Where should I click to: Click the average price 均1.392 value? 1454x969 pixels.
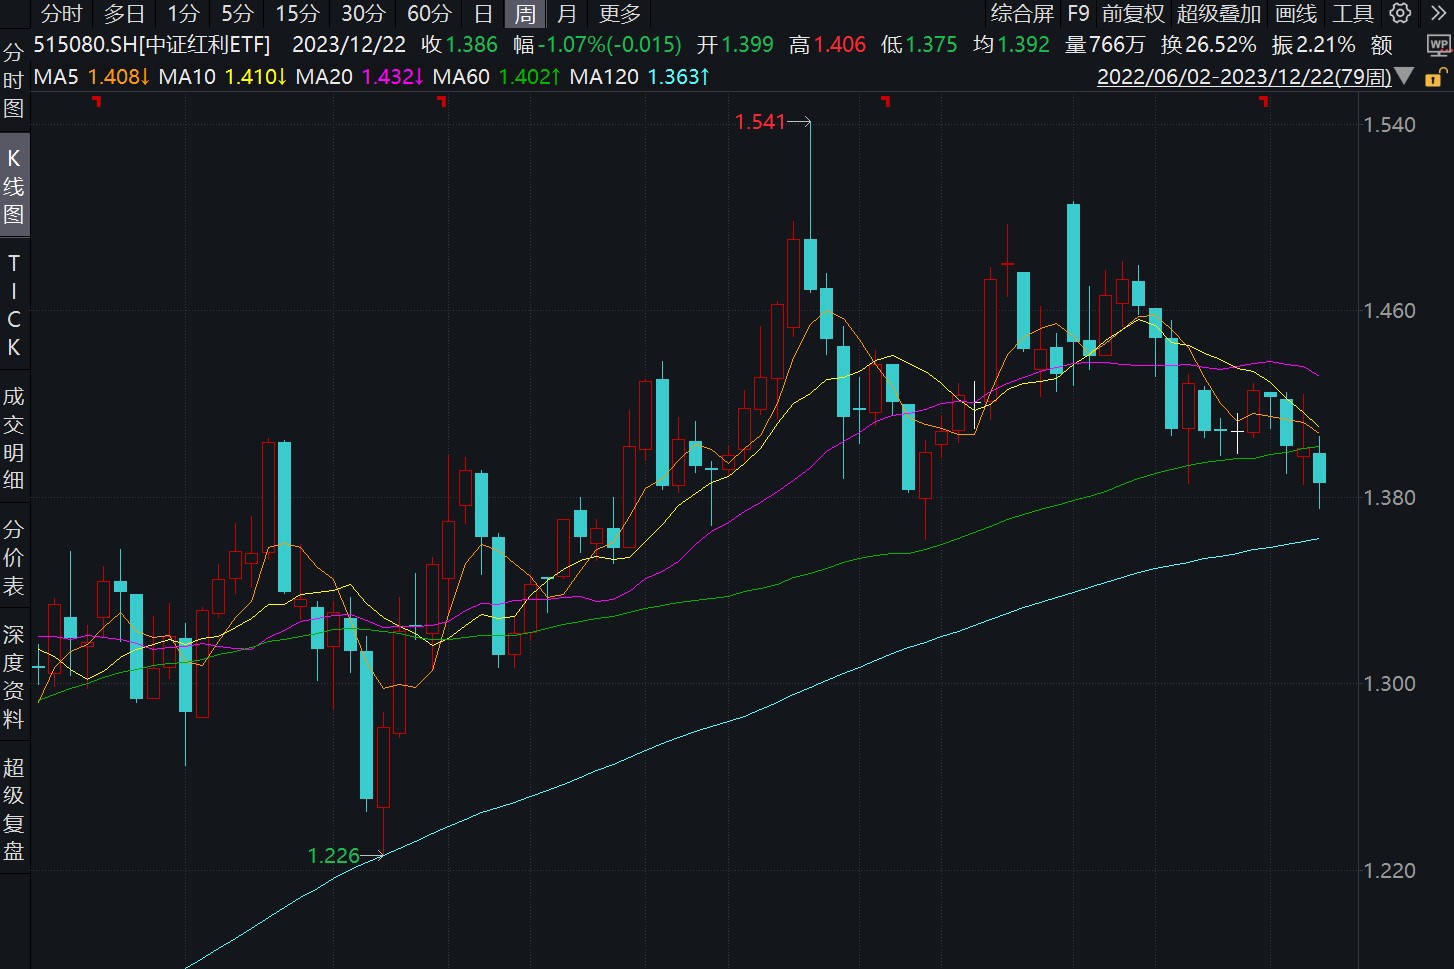1011,45
